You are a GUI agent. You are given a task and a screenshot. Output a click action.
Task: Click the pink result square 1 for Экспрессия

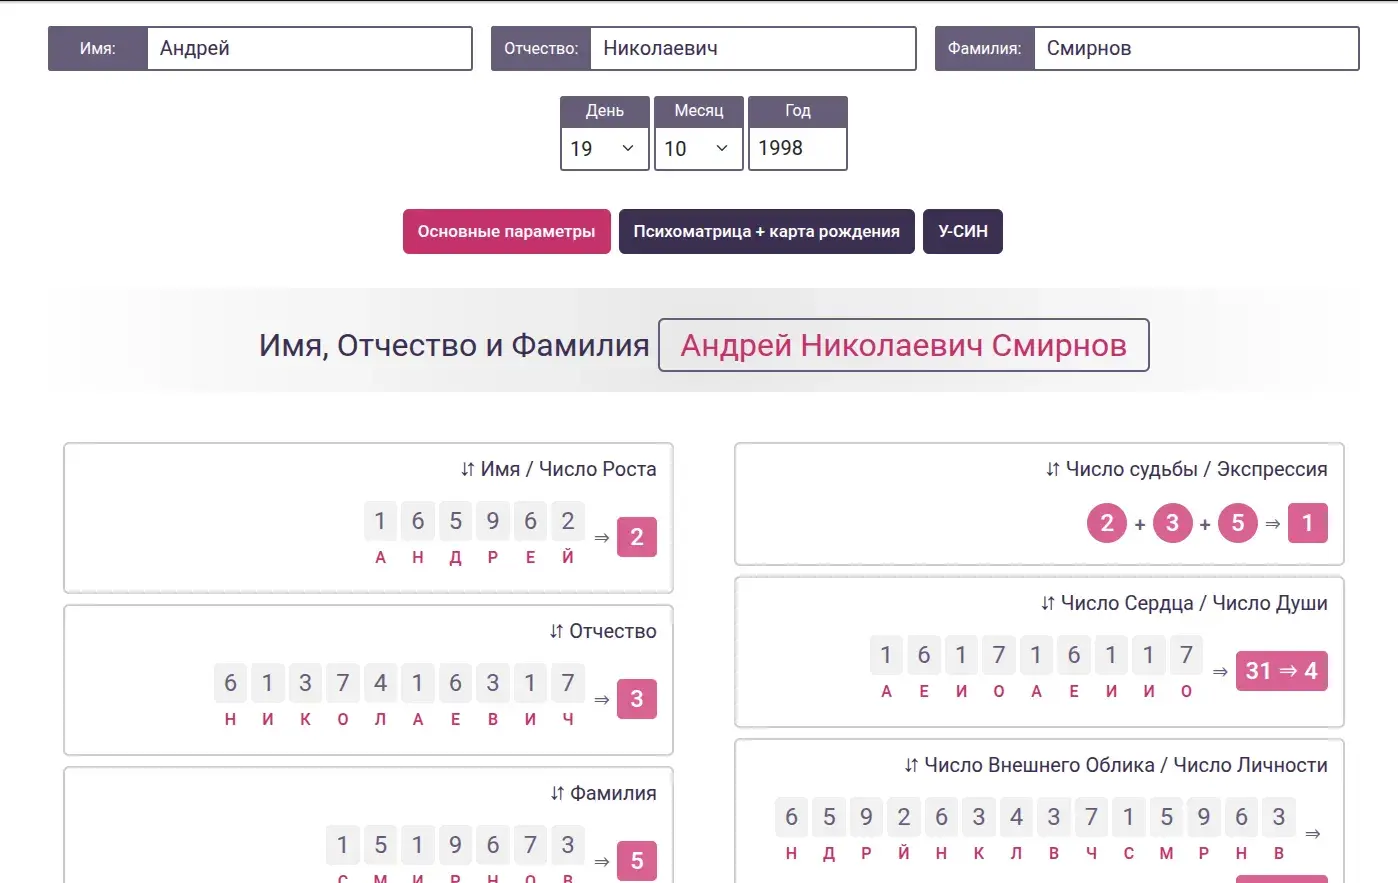pos(1307,523)
